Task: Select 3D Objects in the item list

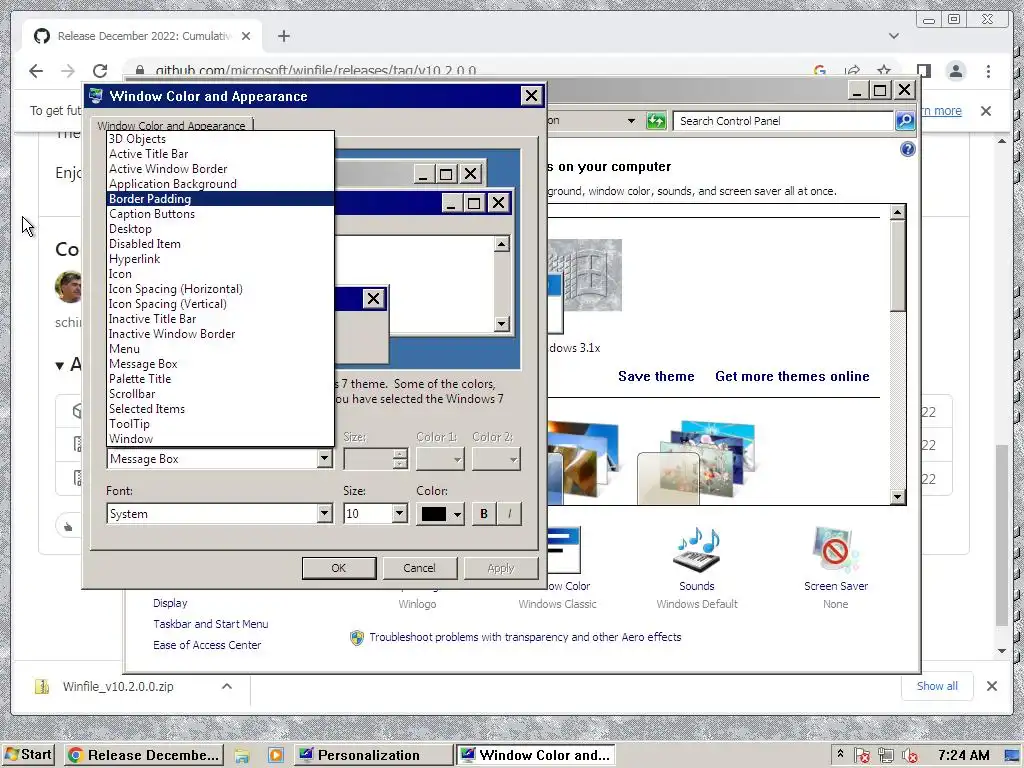Action: click(x=220, y=138)
